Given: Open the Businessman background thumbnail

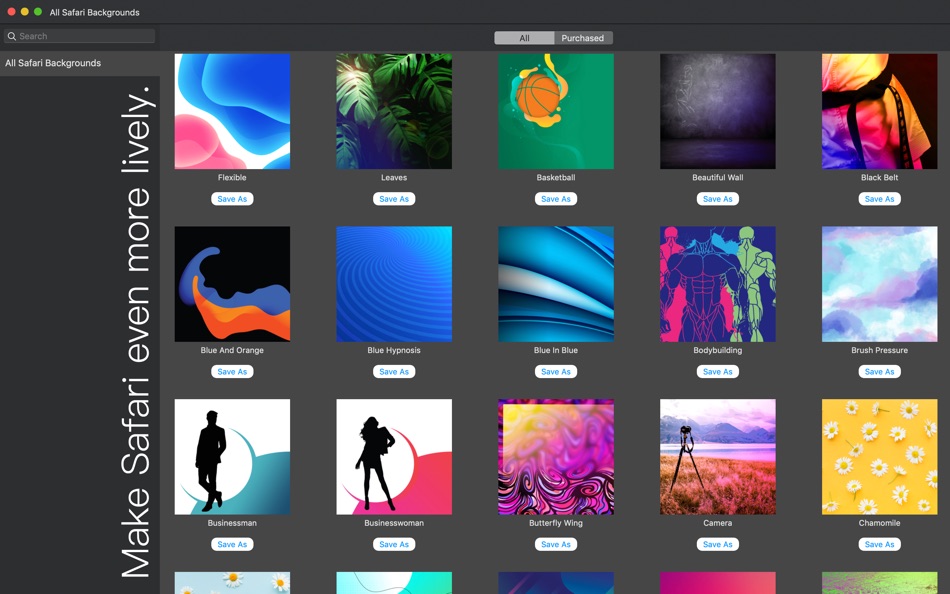Looking at the screenshot, I should point(232,457).
